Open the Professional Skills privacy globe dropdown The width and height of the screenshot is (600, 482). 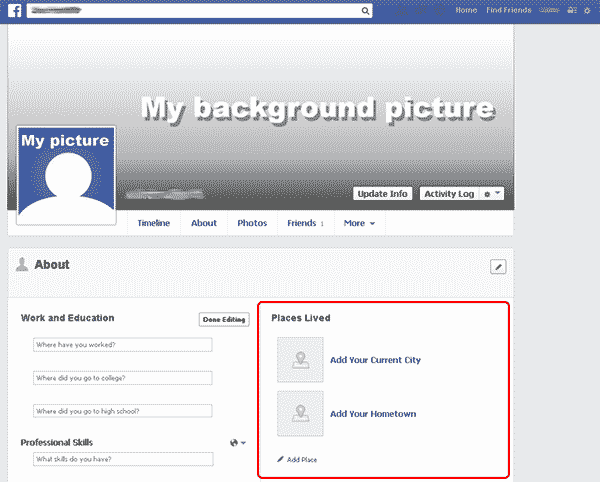pyautogui.click(x=238, y=443)
